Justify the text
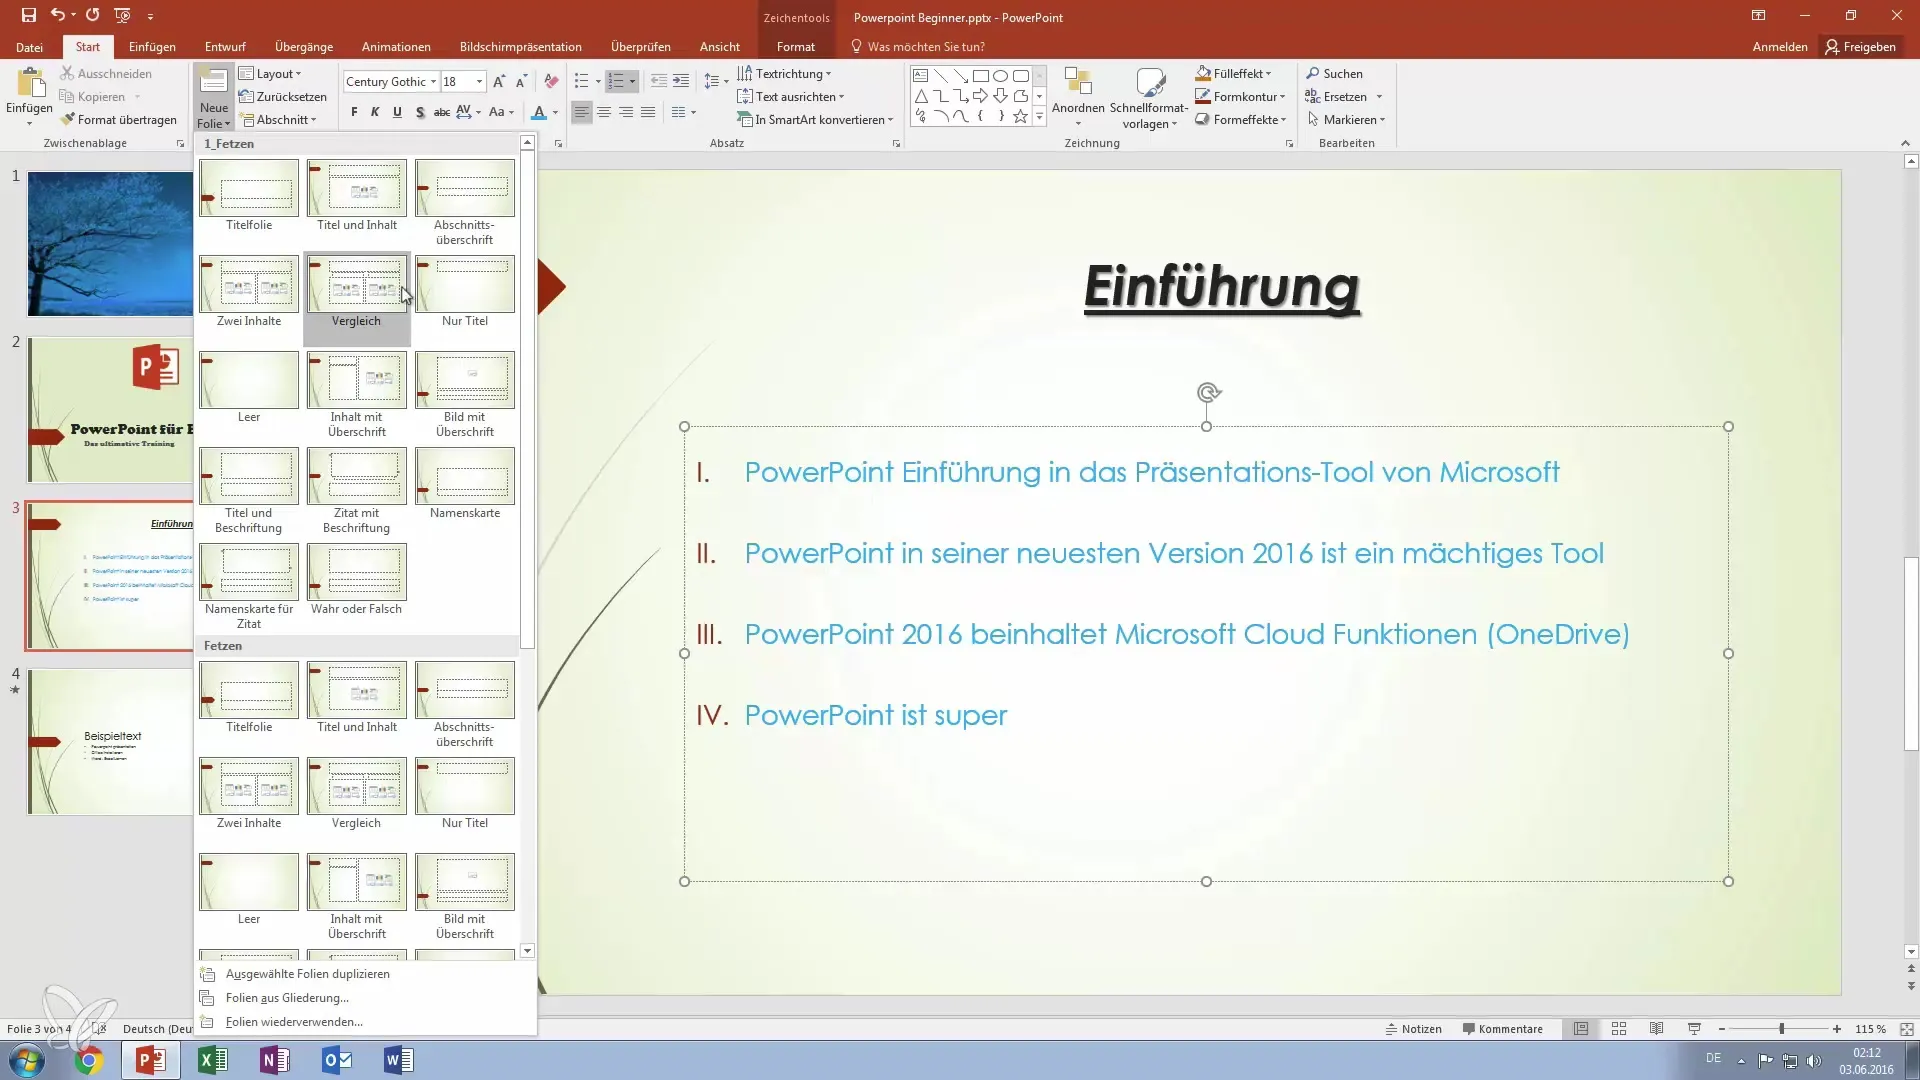 pyautogui.click(x=648, y=112)
